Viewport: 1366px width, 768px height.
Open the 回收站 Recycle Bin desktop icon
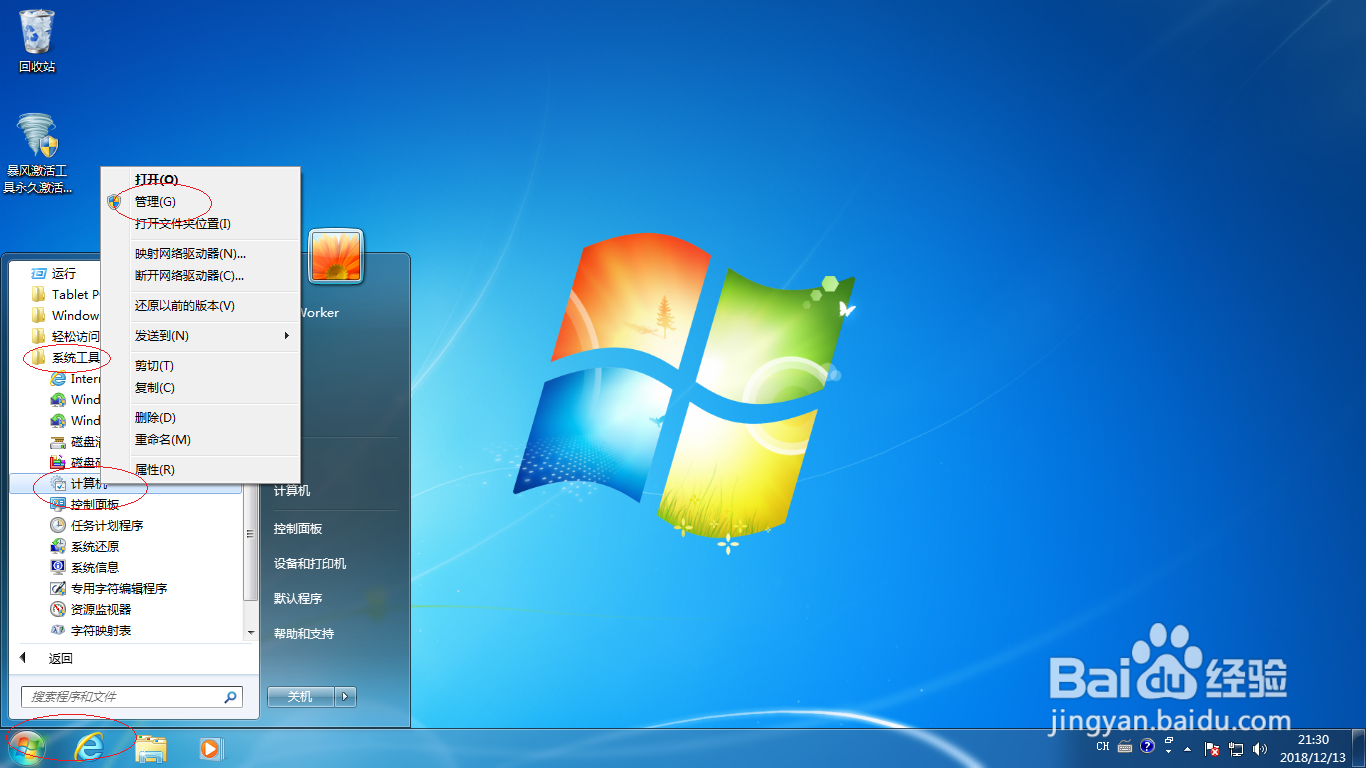click(x=37, y=40)
